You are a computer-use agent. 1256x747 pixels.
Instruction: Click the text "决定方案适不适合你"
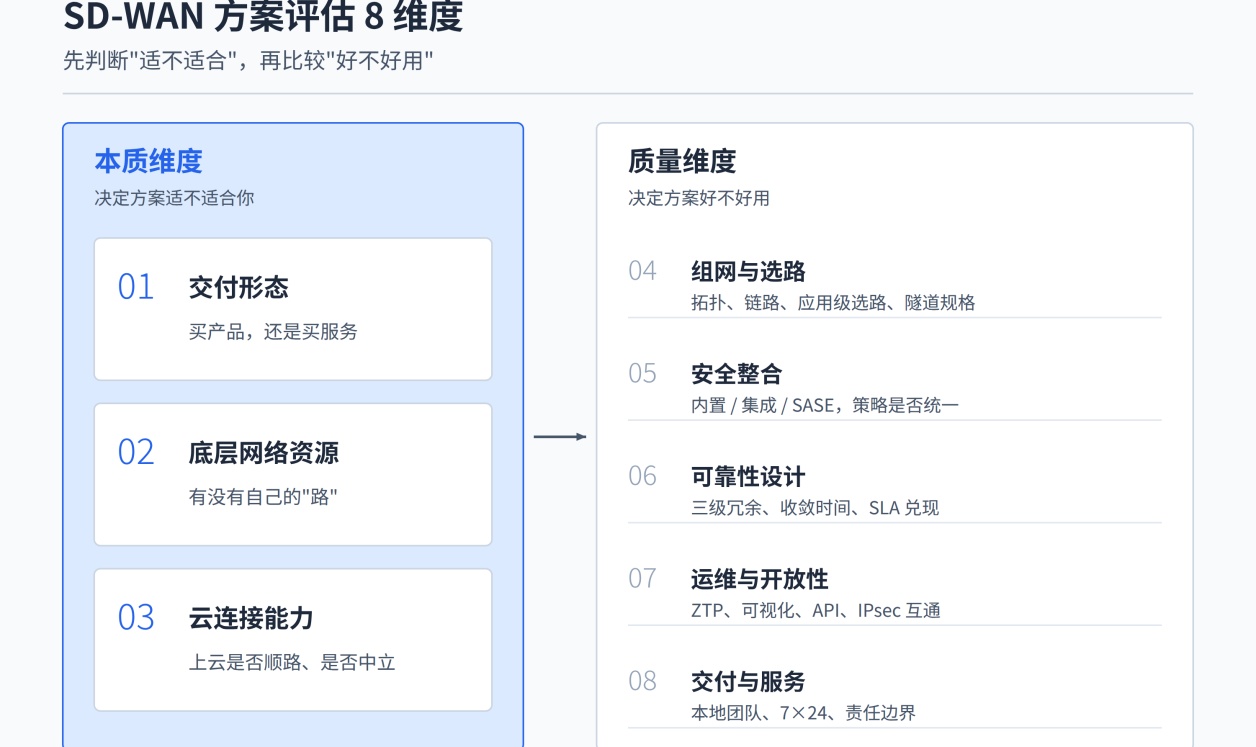[x=174, y=198]
